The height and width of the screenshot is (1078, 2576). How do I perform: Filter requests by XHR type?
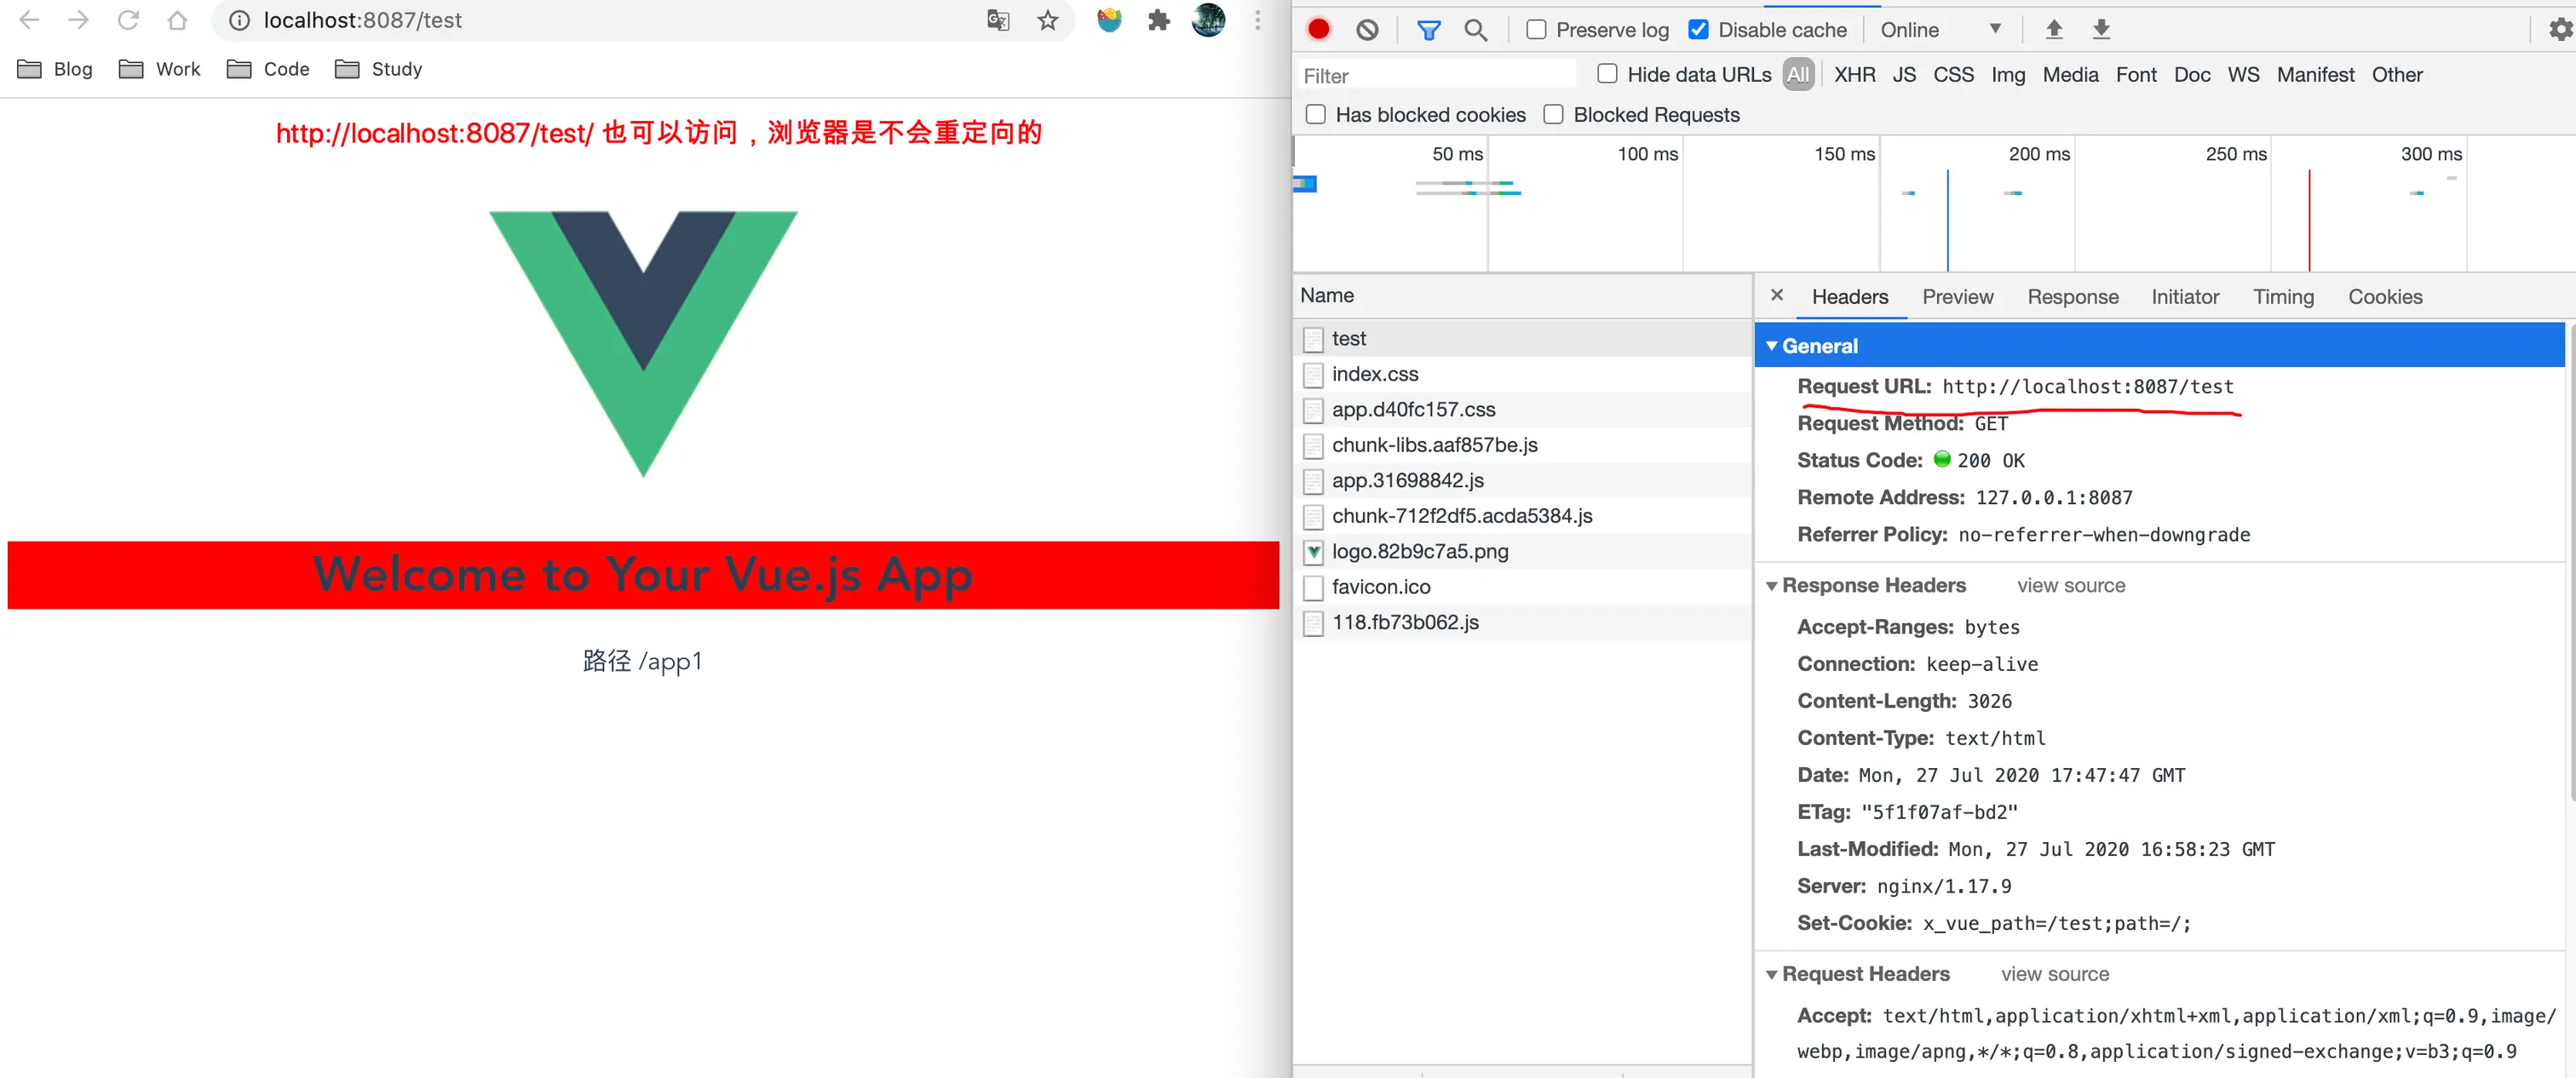(x=1854, y=74)
